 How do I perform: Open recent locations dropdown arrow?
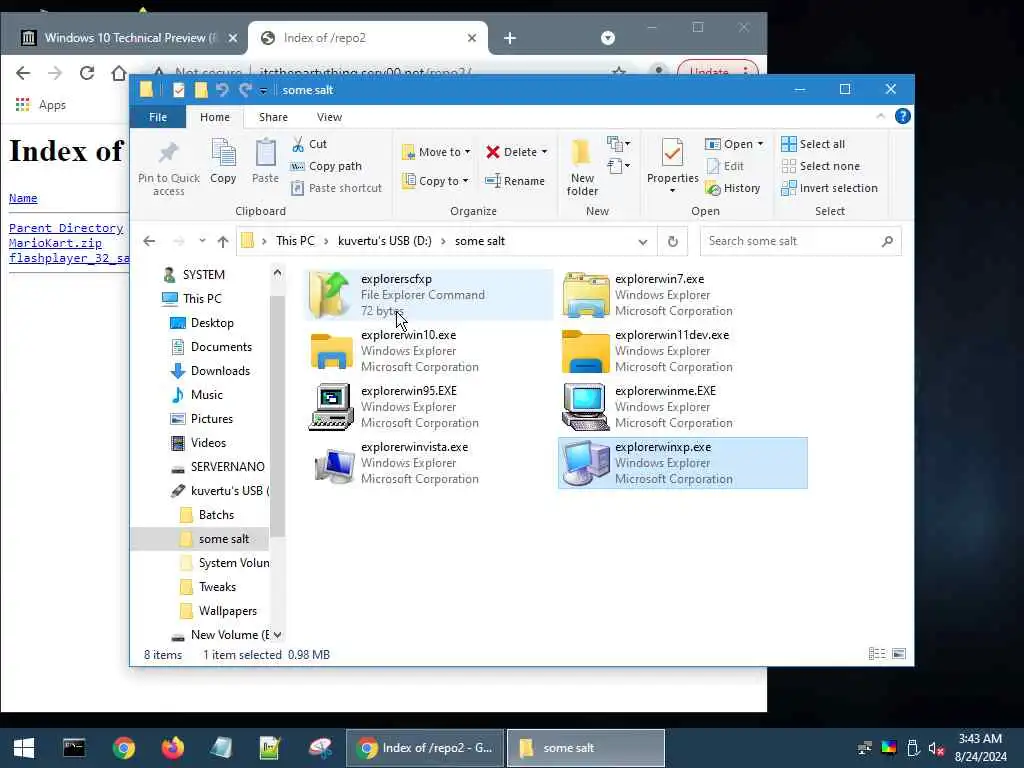[202, 241]
